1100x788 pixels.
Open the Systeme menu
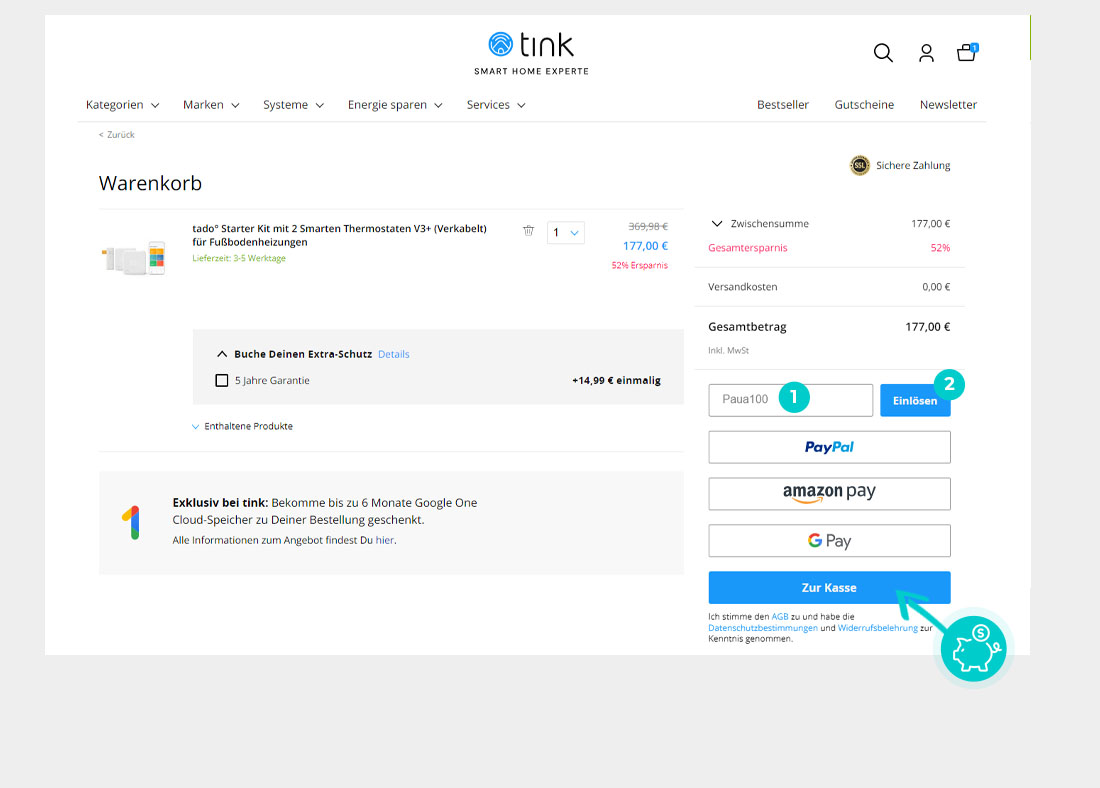pos(293,105)
